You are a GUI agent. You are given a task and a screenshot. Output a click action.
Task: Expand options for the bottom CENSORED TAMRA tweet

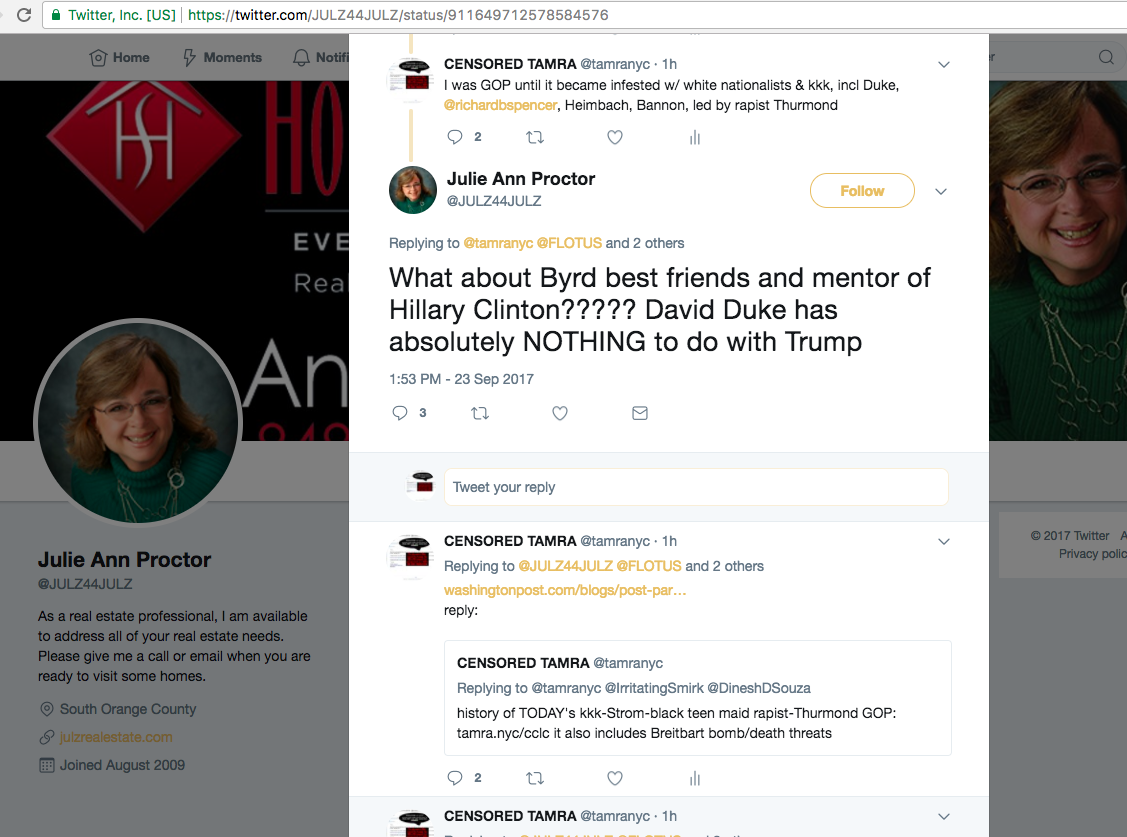pyautogui.click(x=944, y=817)
